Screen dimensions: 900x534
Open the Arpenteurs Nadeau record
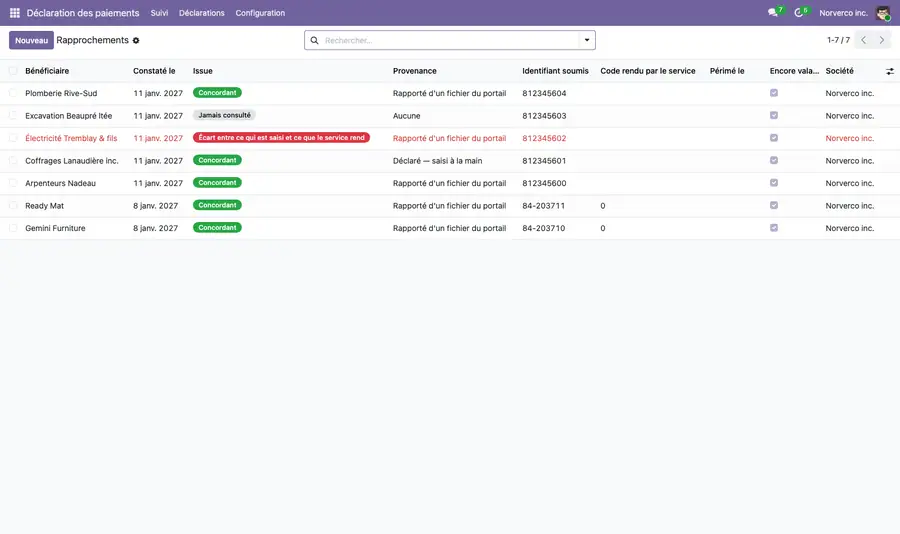pos(60,183)
